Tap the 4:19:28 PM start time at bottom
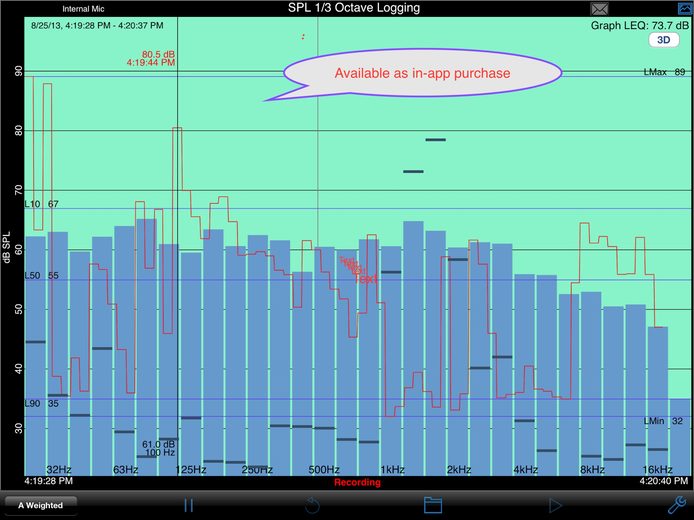The image size is (694, 520). tap(49, 481)
